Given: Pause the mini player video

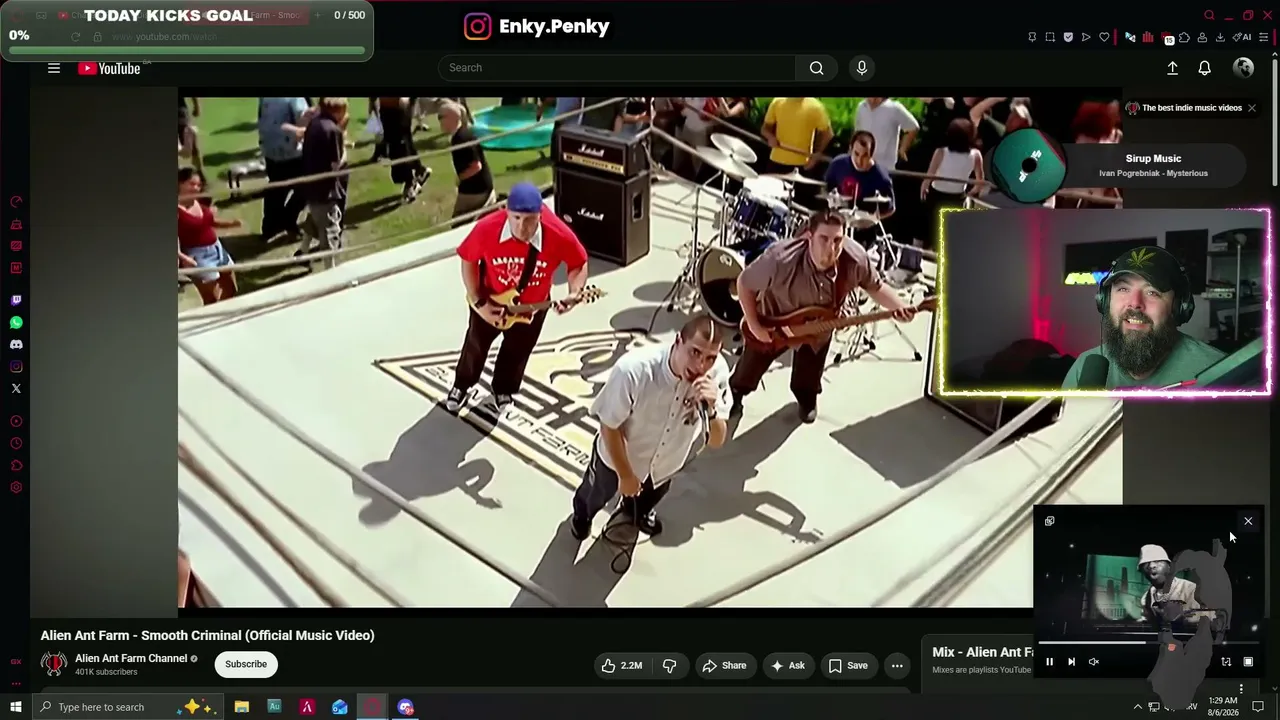Looking at the screenshot, I should coord(1049,662).
